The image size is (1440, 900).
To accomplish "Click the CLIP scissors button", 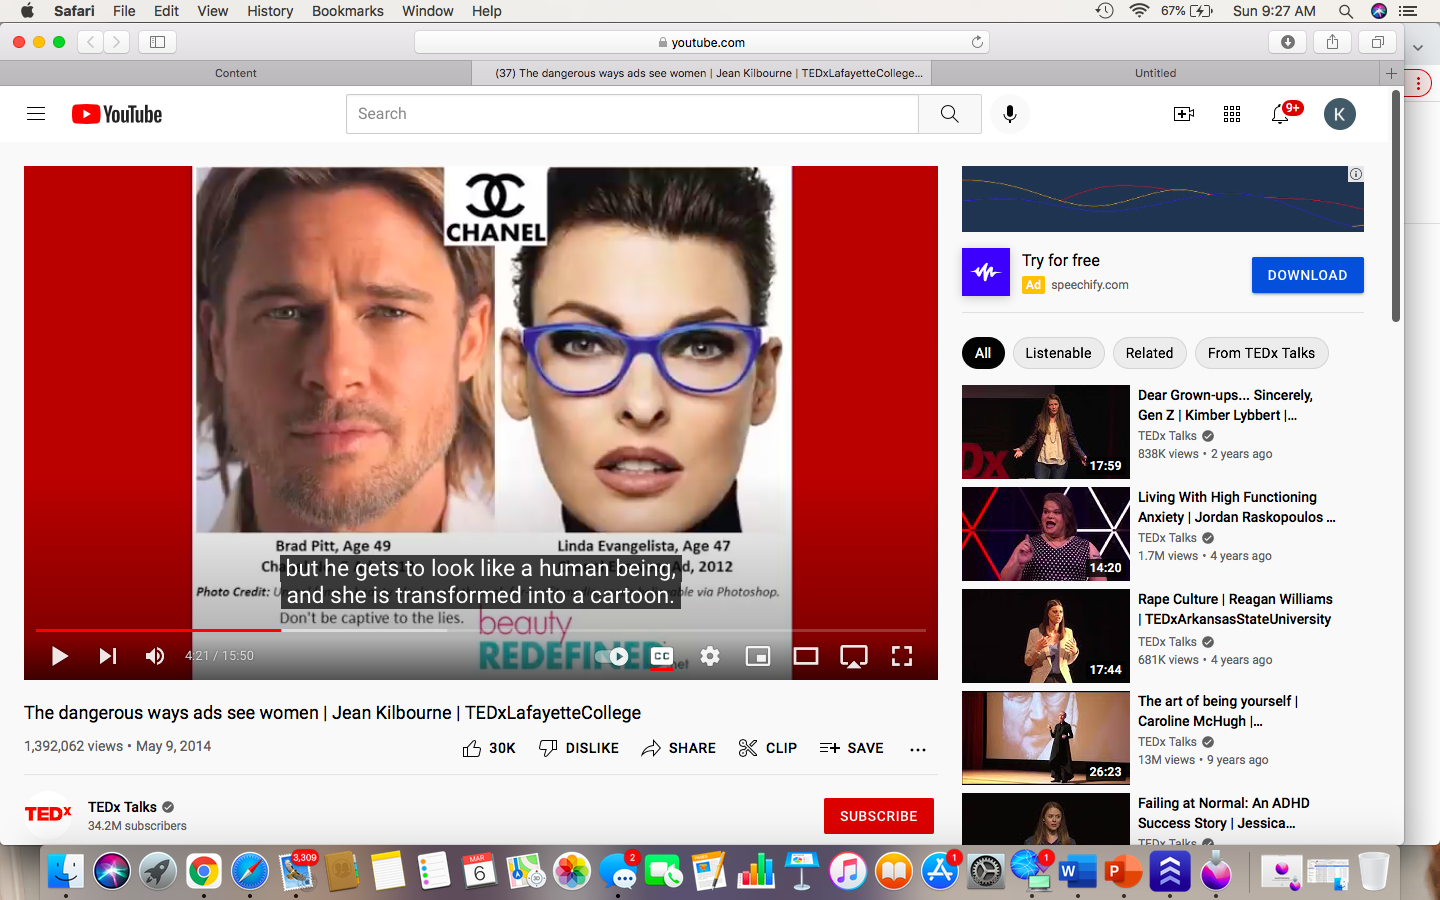I will point(768,748).
